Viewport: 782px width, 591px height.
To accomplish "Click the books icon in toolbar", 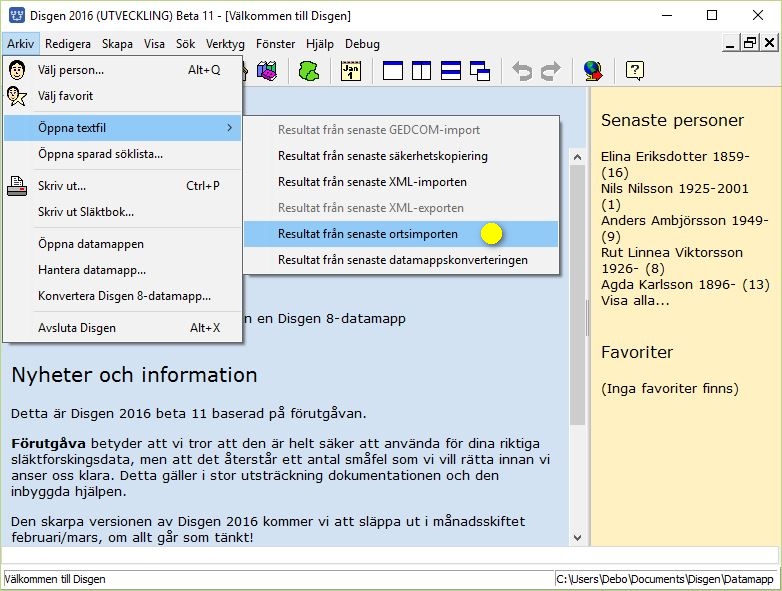I will (267, 71).
